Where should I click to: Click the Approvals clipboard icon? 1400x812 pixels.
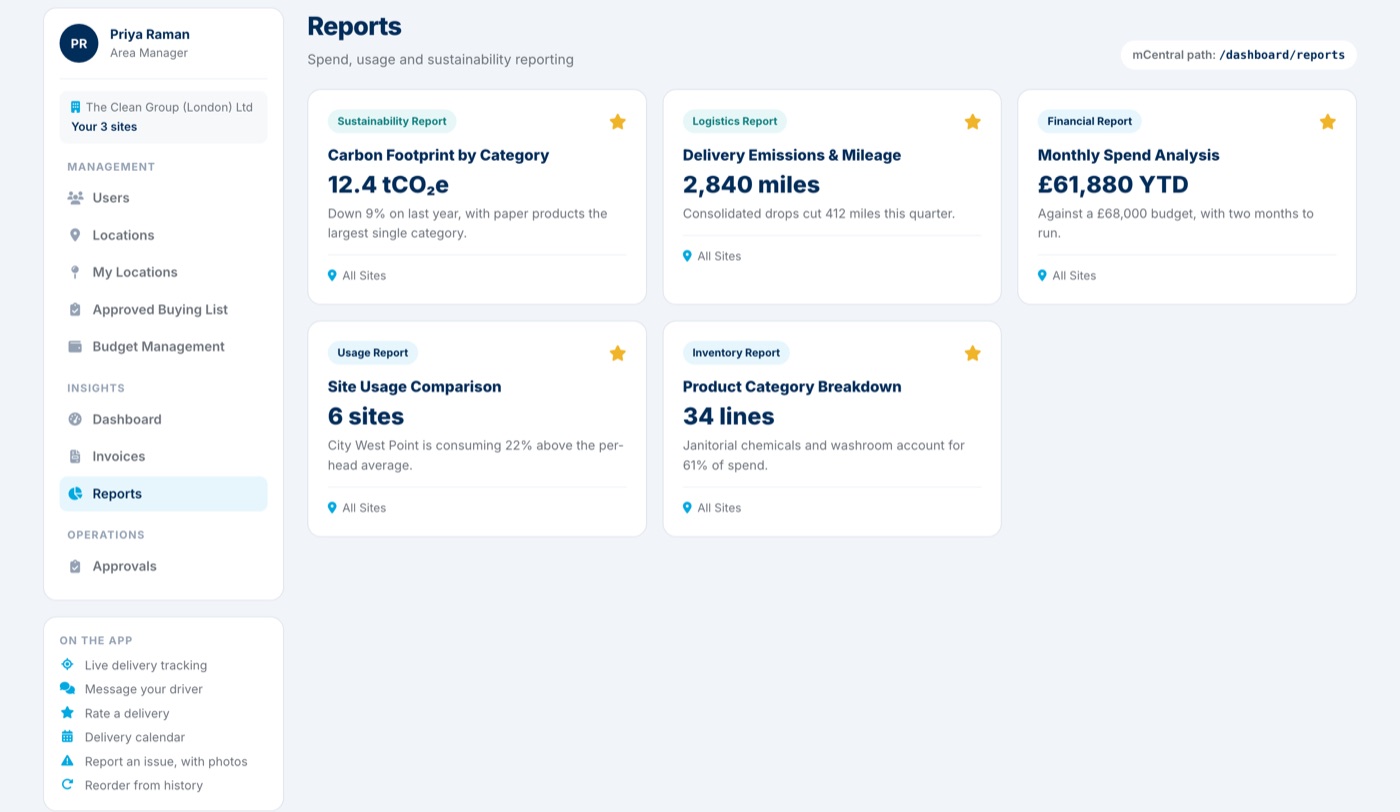[75, 566]
